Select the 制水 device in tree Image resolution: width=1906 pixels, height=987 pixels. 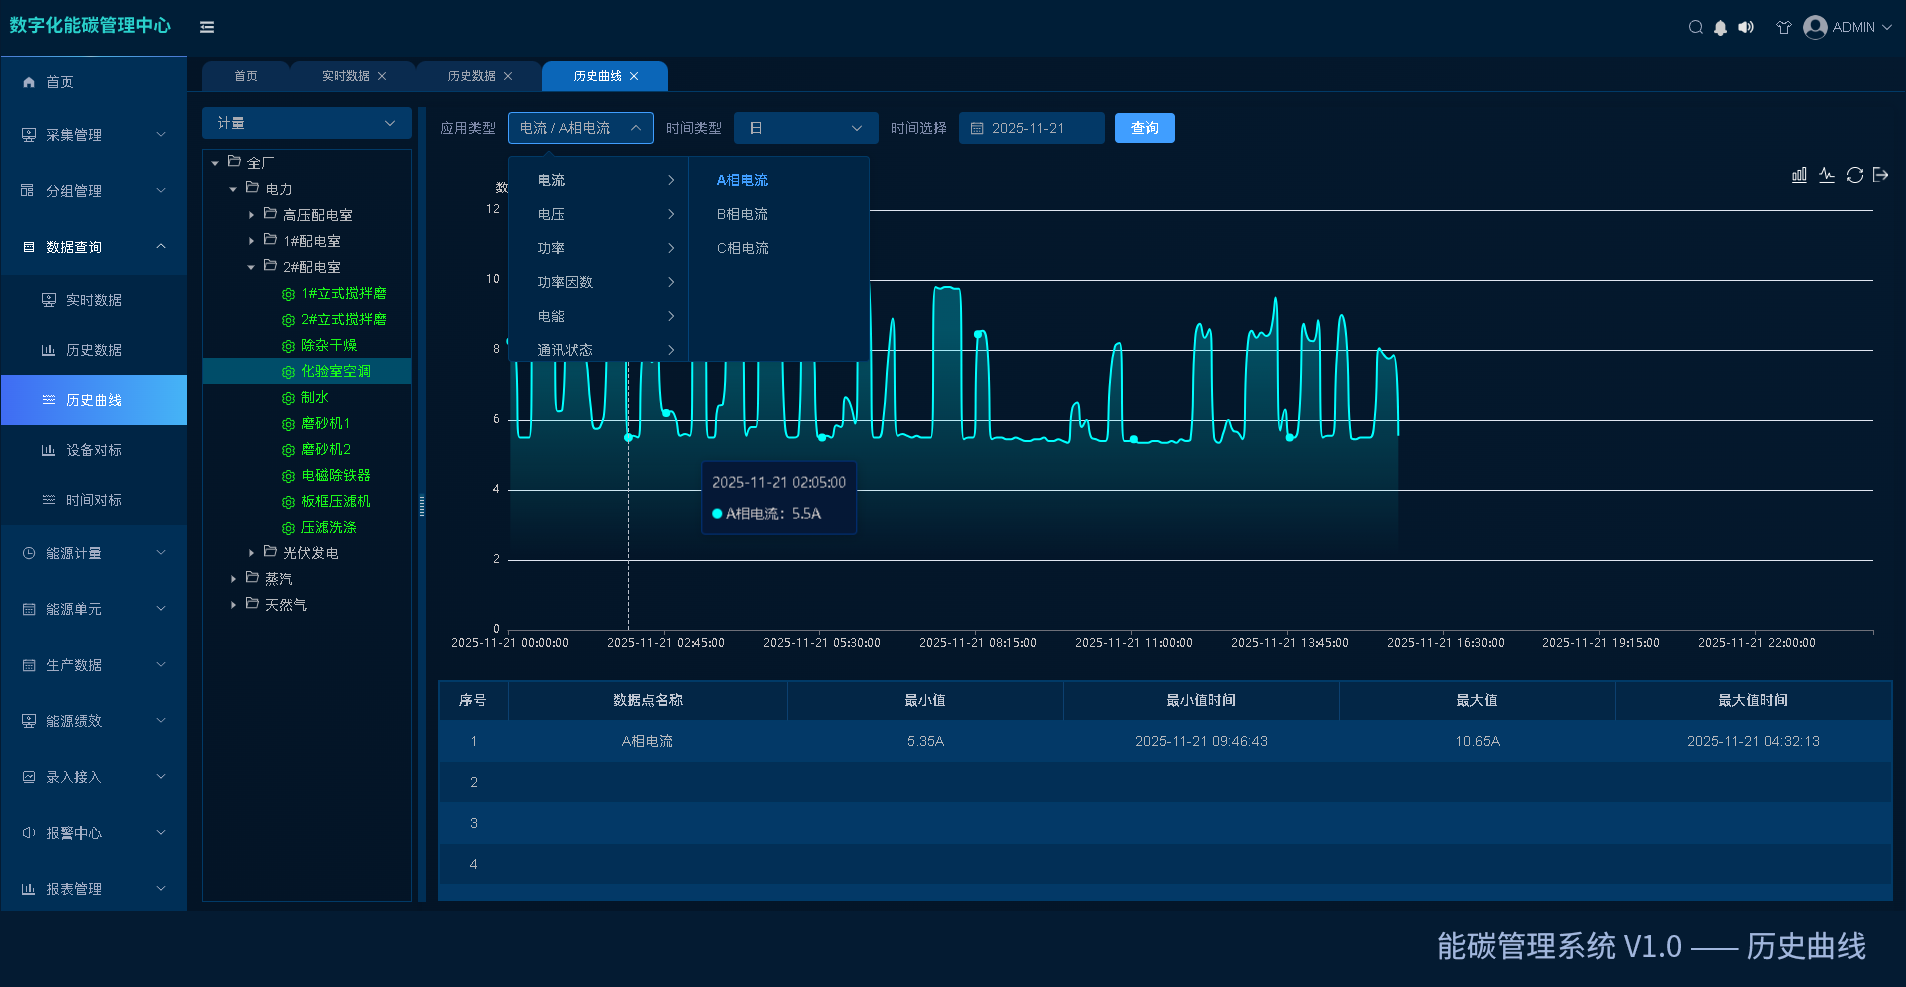[x=314, y=397]
